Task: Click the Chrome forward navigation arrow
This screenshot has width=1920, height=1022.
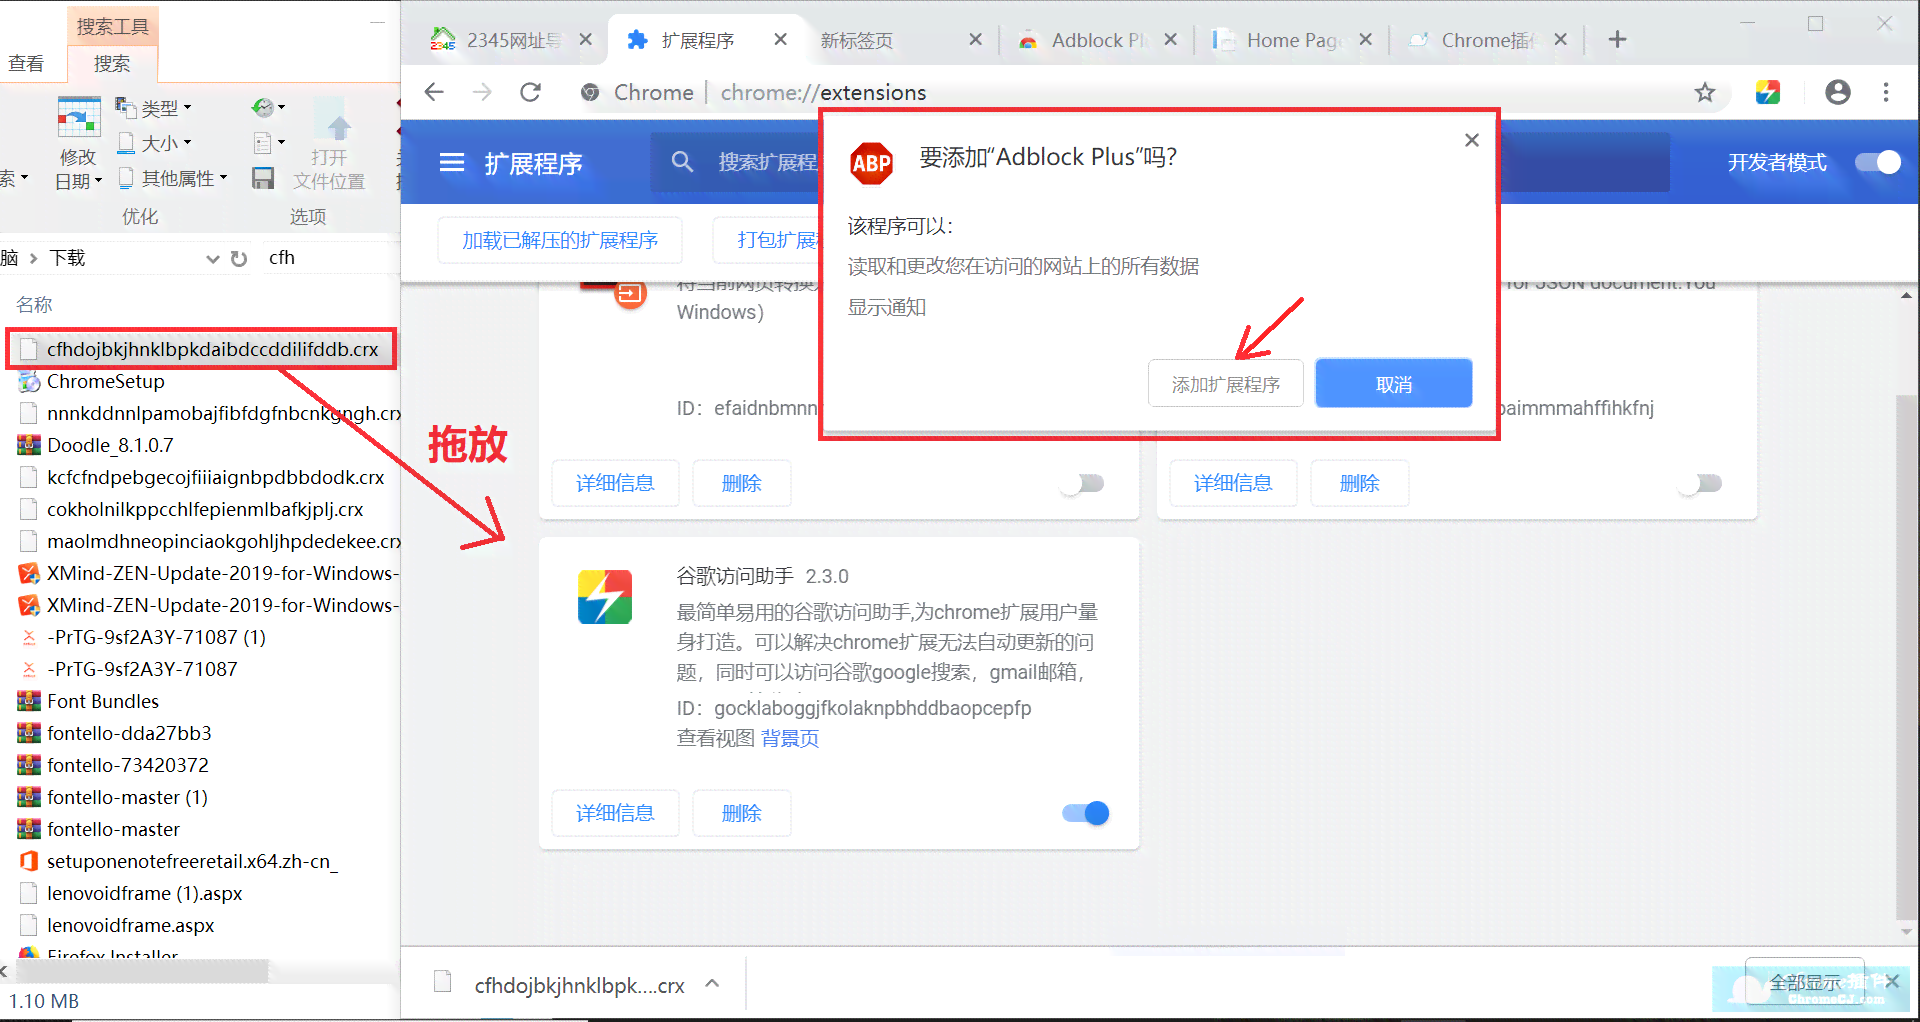Action: (x=482, y=92)
